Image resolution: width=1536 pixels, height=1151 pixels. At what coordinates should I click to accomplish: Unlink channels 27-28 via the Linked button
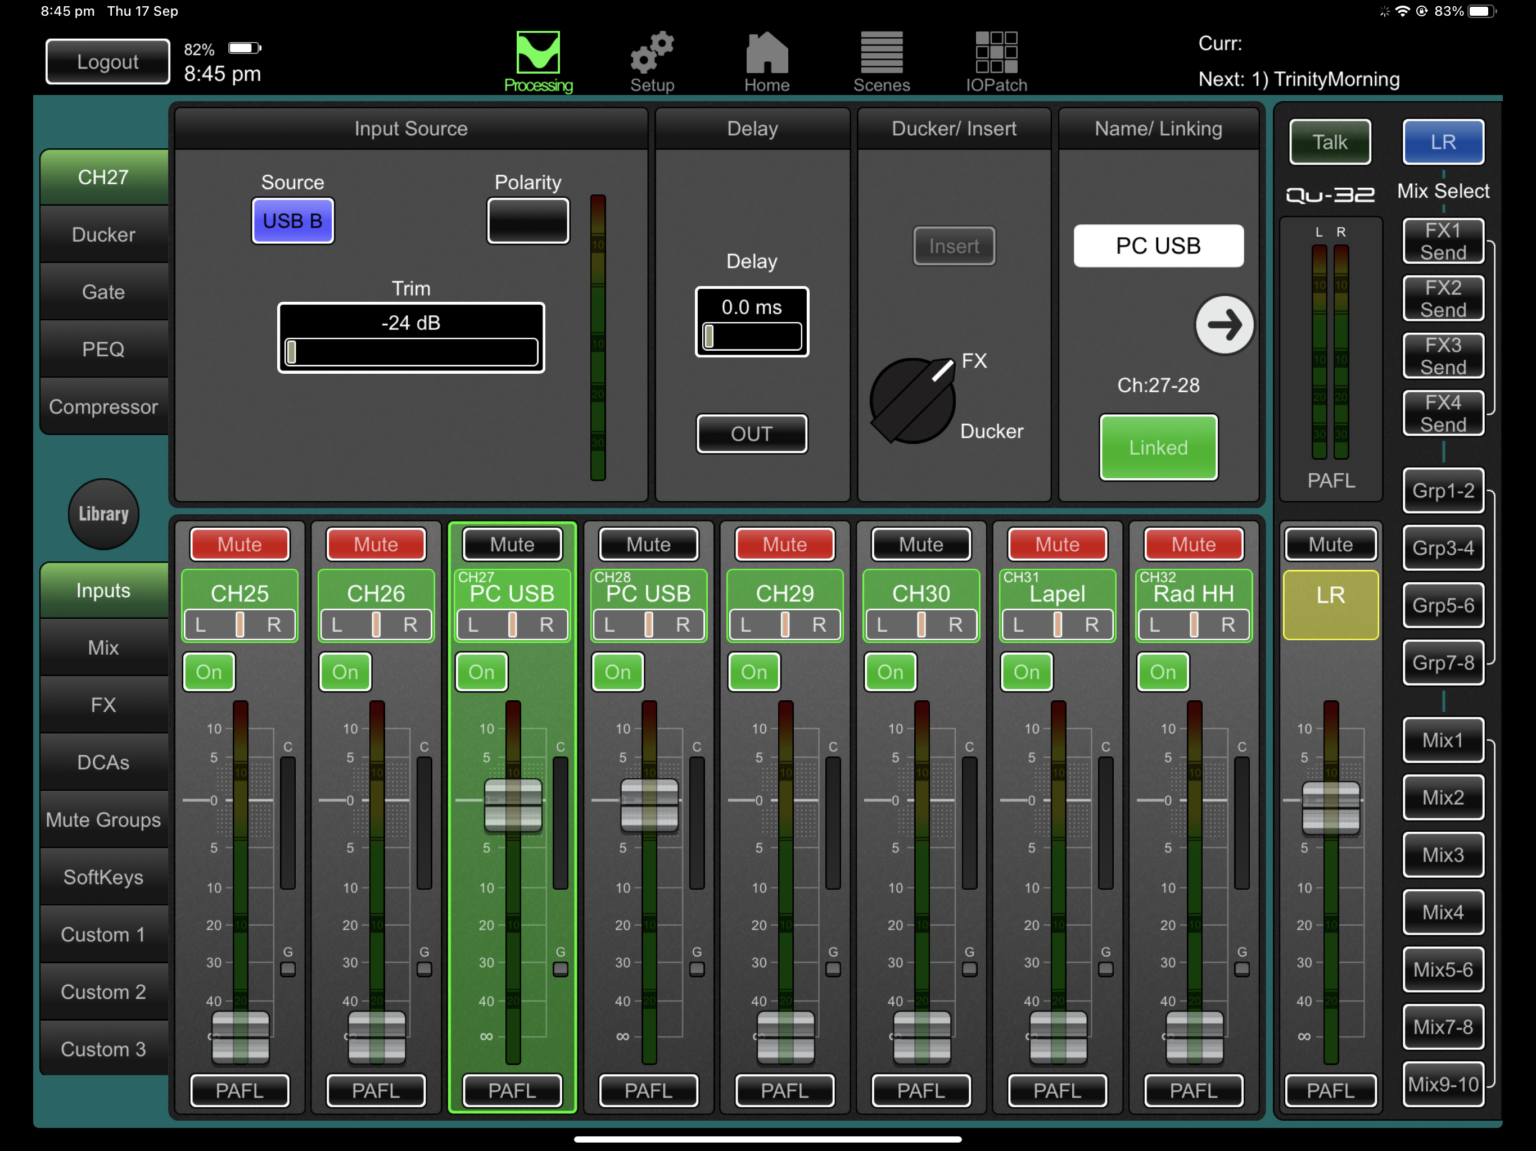click(x=1158, y=447)
